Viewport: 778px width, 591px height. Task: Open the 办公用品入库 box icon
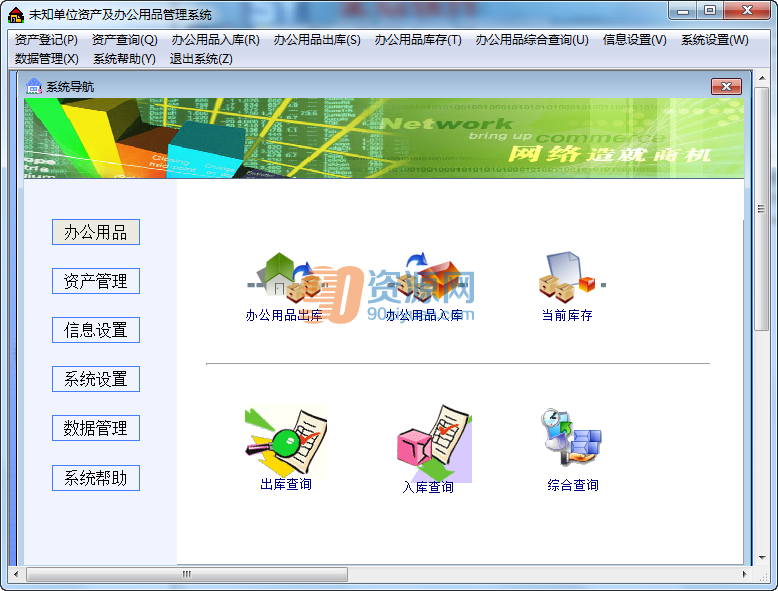pos(427,277)
